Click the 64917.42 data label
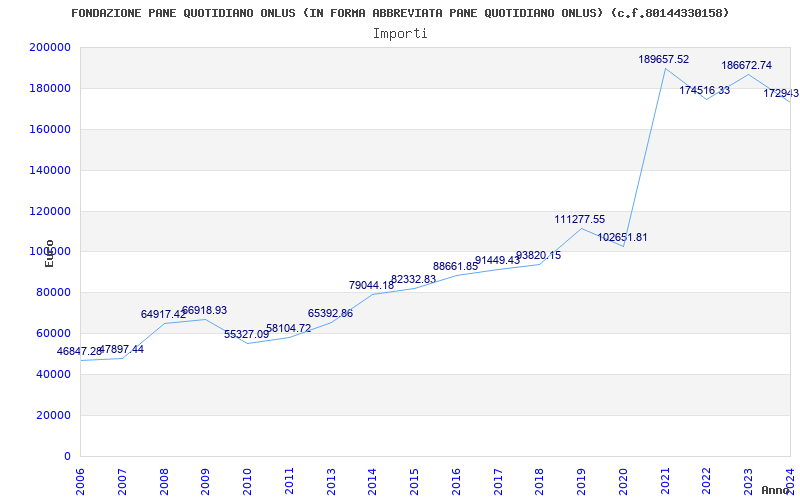 (163, 314)
